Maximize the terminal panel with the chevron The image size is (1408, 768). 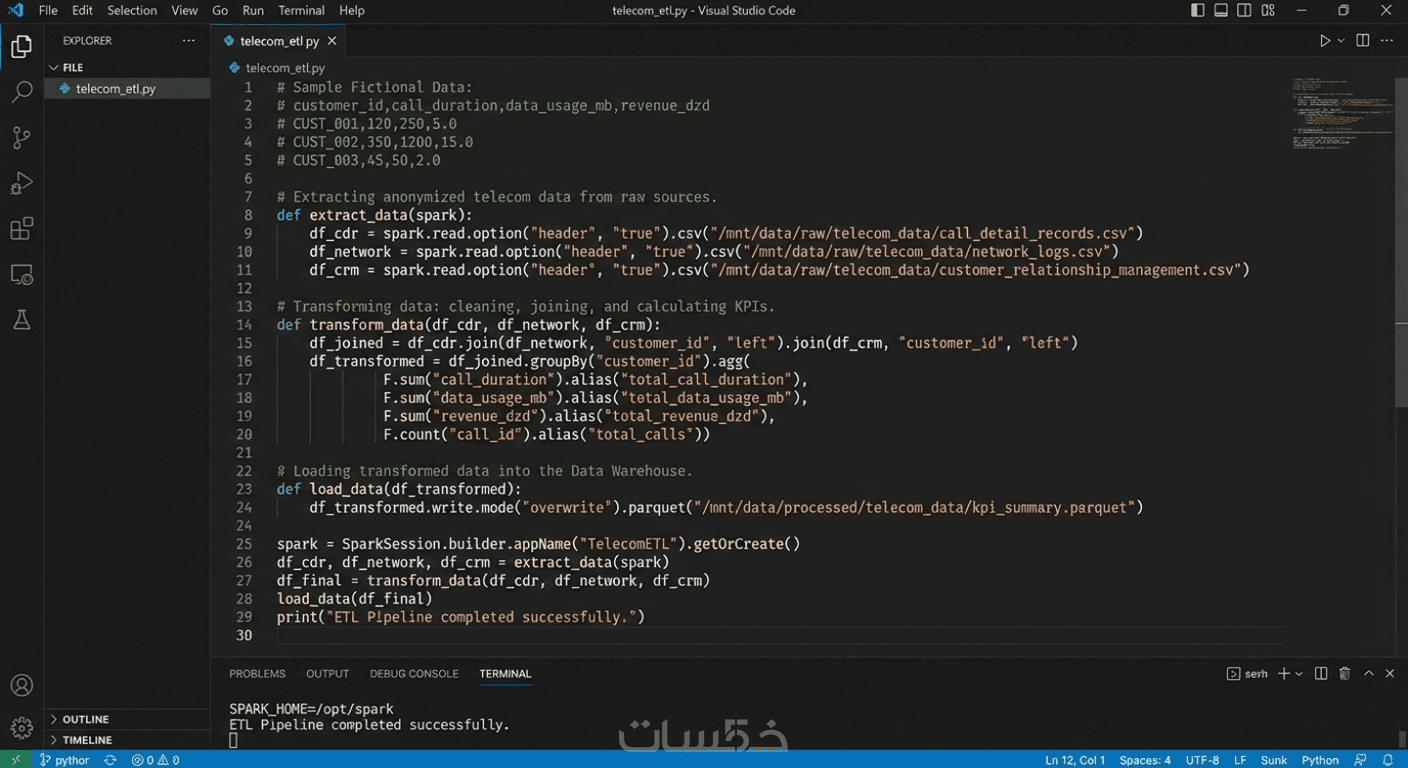1368,674
